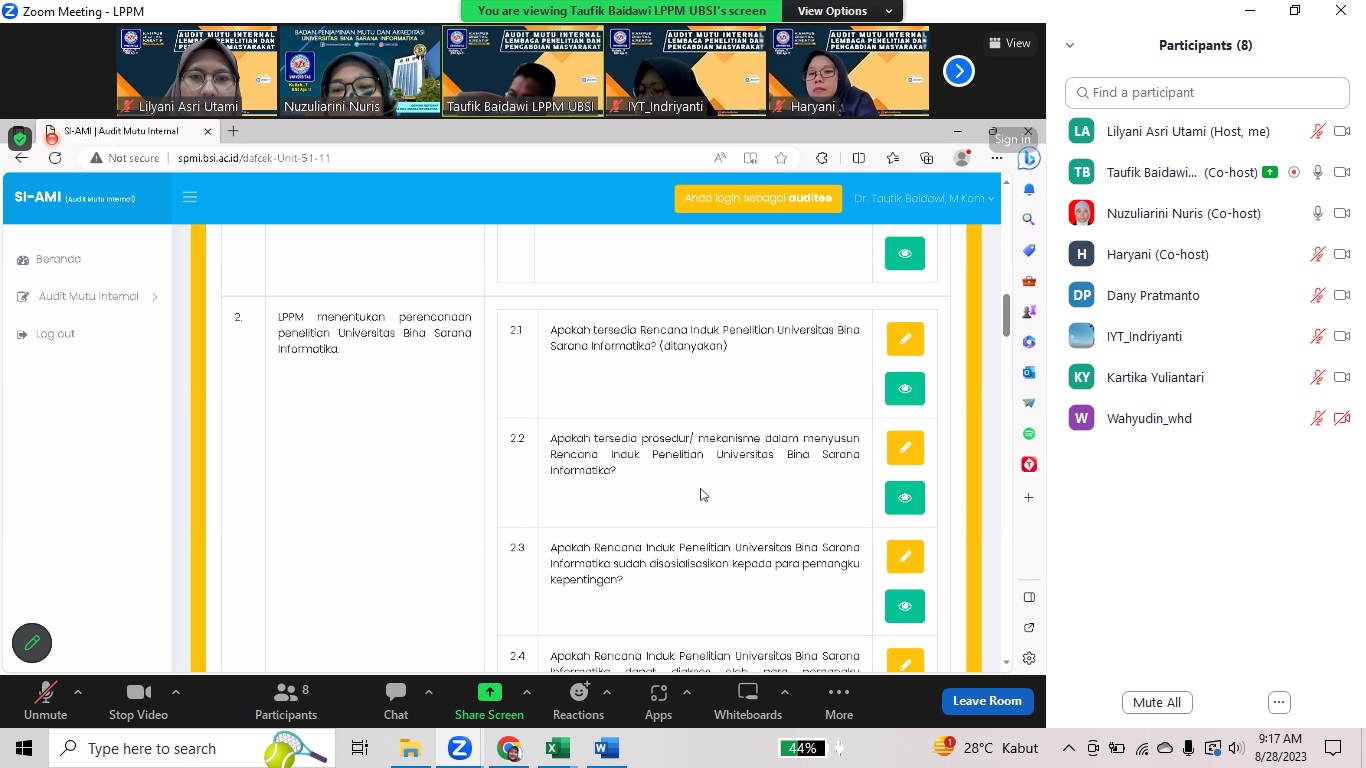This screenshot has height=768, width=1366.
Task: Open Edge sidebar settings gear
Action: 1029,658
